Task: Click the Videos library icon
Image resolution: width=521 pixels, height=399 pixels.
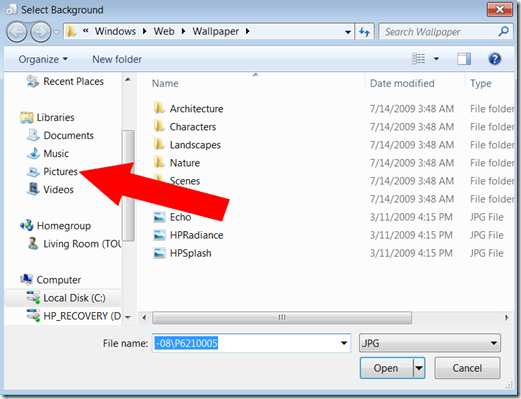Action: [x=33, y=189]
